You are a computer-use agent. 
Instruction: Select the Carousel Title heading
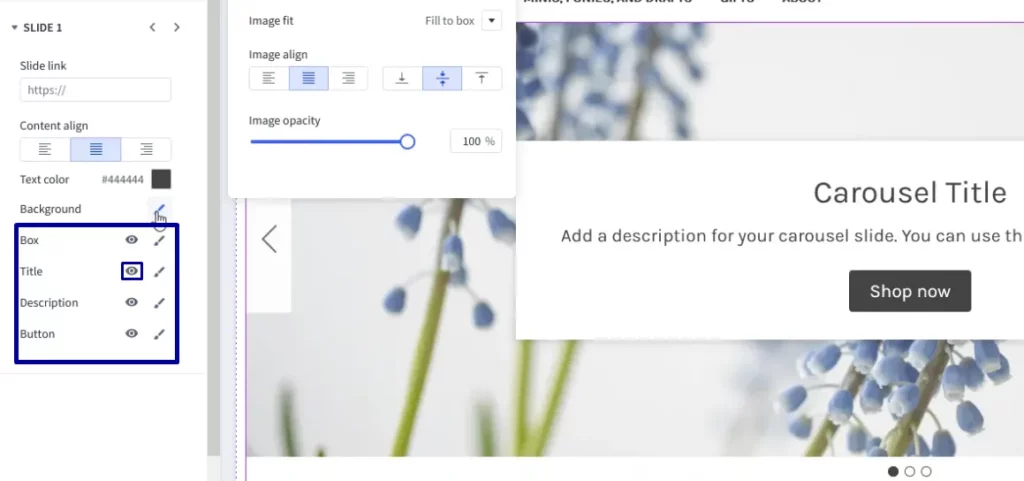point(910,193)
